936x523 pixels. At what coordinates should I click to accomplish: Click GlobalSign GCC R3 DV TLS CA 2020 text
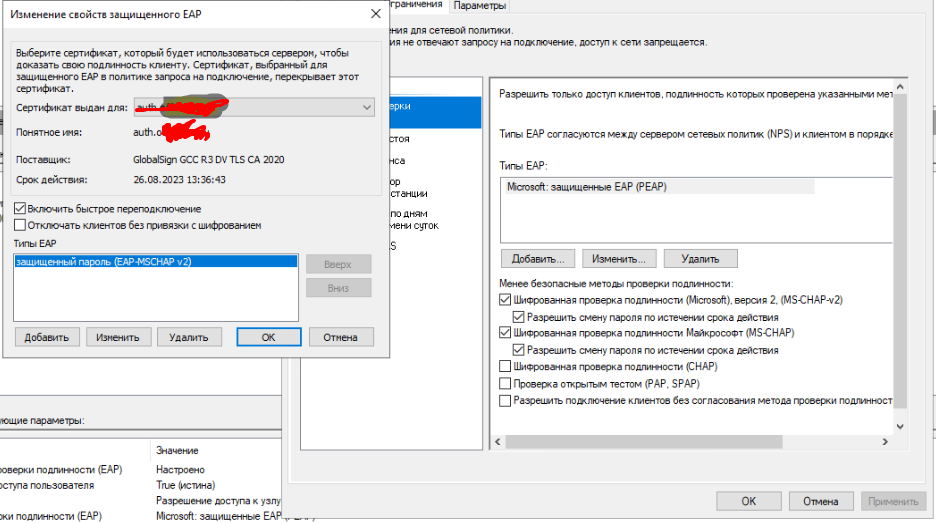click(209, 159)
